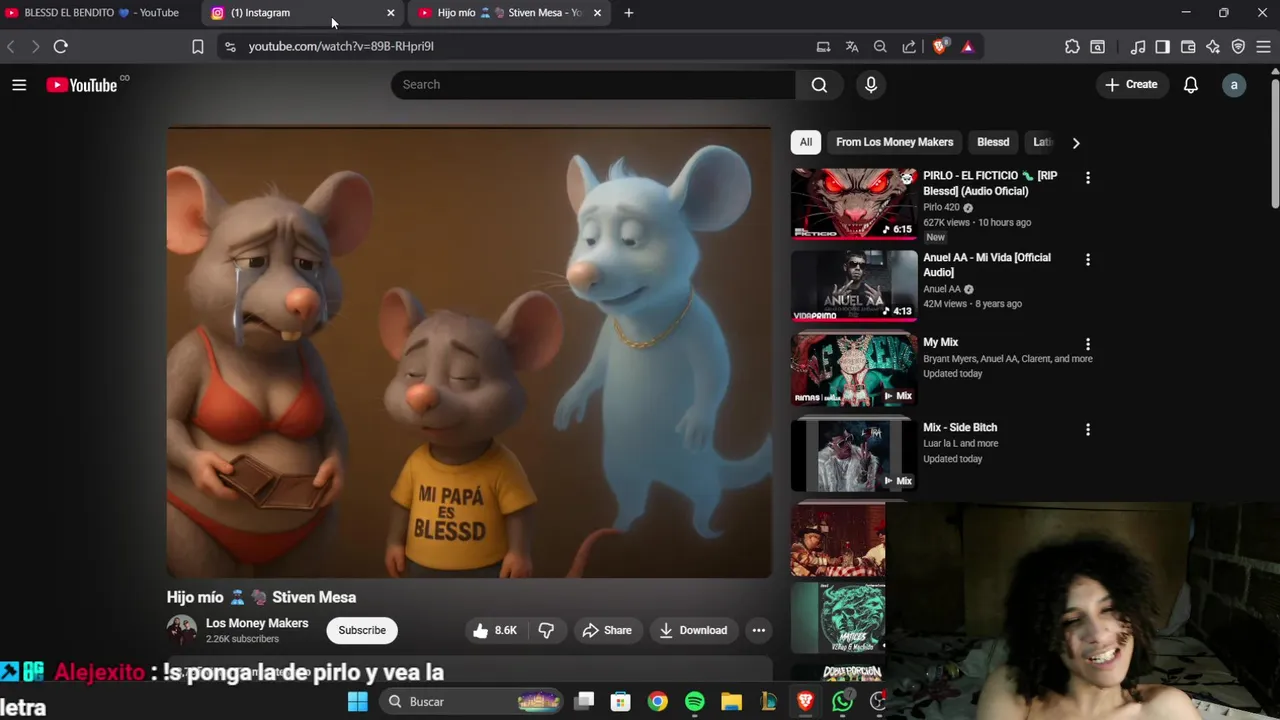The width and height of the screenshot is (1280, 720).
Task: Switch to BLESSD EL BENDITO YouTube tab
Action: tap(100, 13)
